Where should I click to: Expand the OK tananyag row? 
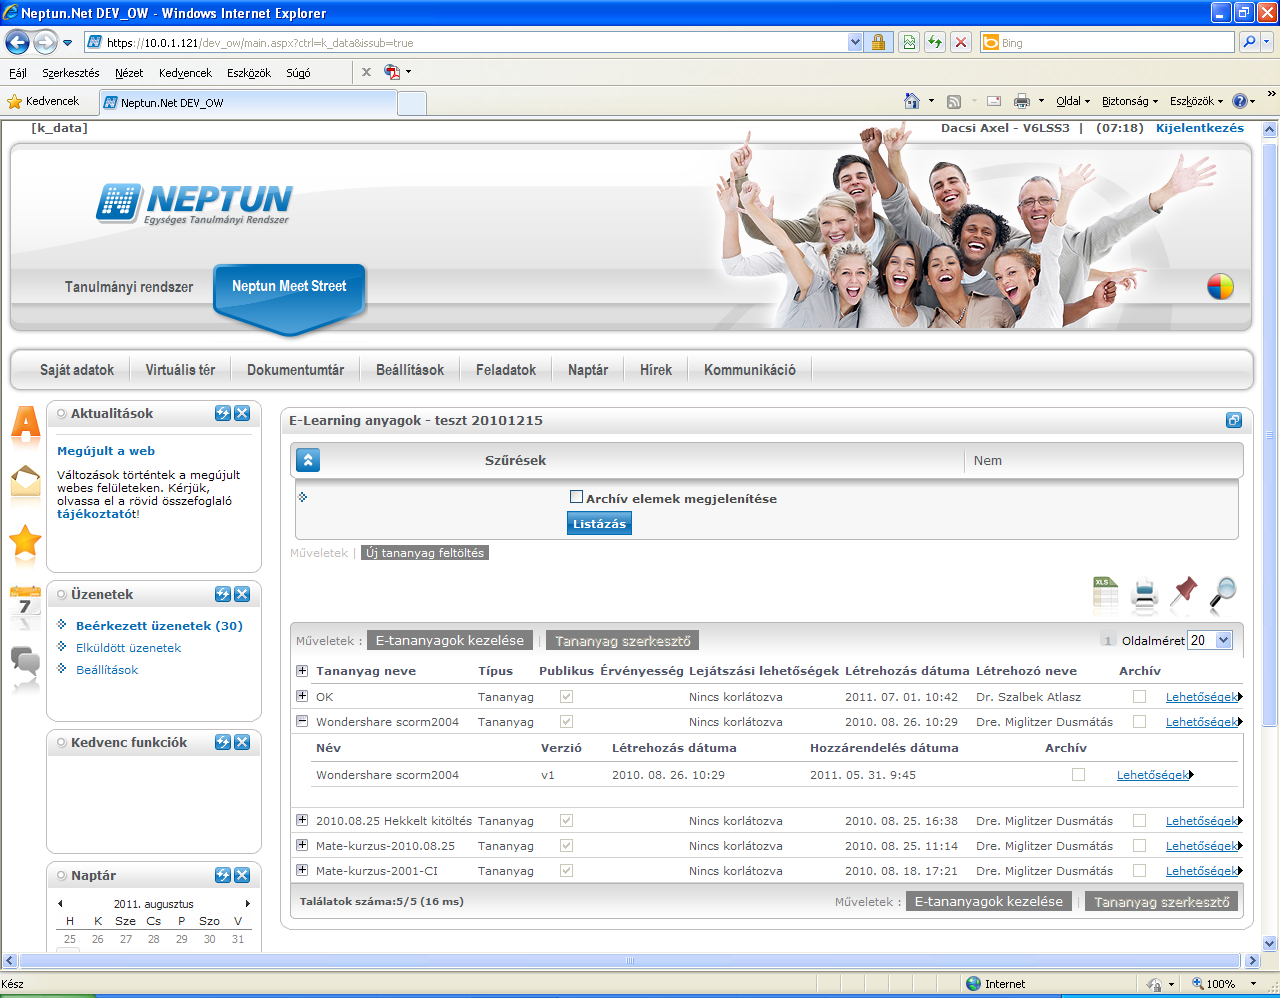(302, 696)
